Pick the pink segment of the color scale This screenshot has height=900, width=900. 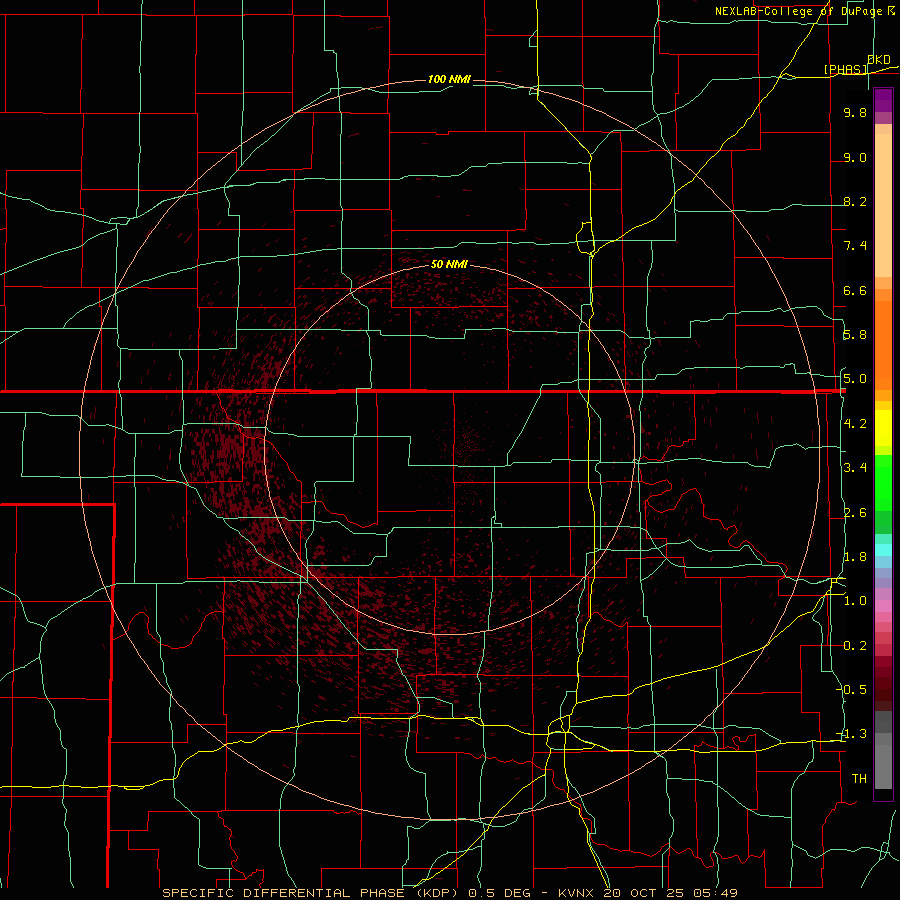tap(883, 606)
